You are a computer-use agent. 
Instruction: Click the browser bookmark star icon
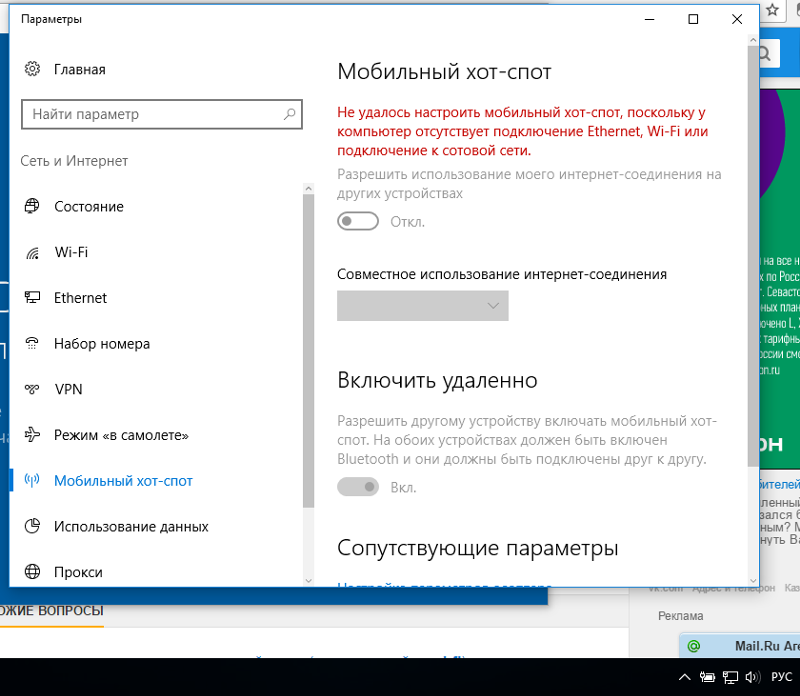pos(772,10)
